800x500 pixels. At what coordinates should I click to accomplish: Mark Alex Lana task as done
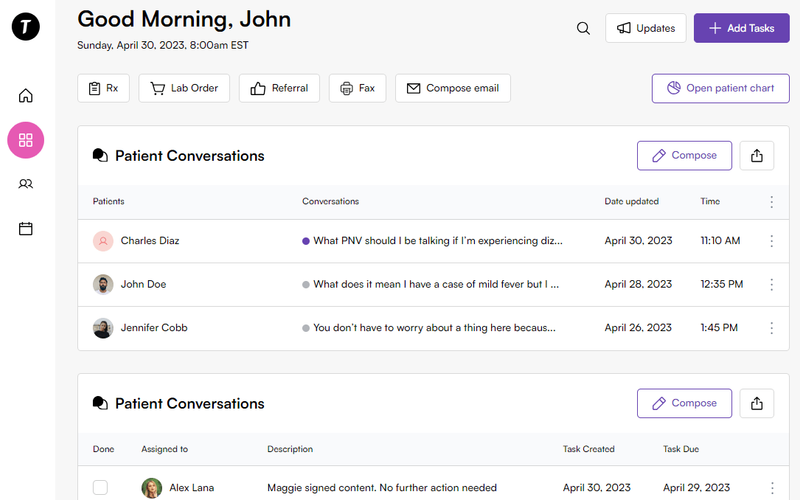click(101, 487)
